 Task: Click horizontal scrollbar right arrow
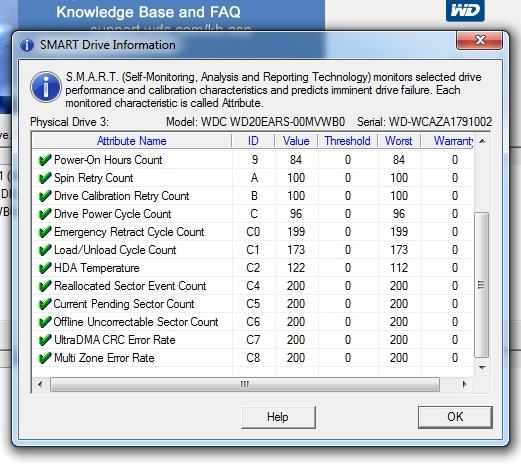pyautogui.click(x=464, y=384)
